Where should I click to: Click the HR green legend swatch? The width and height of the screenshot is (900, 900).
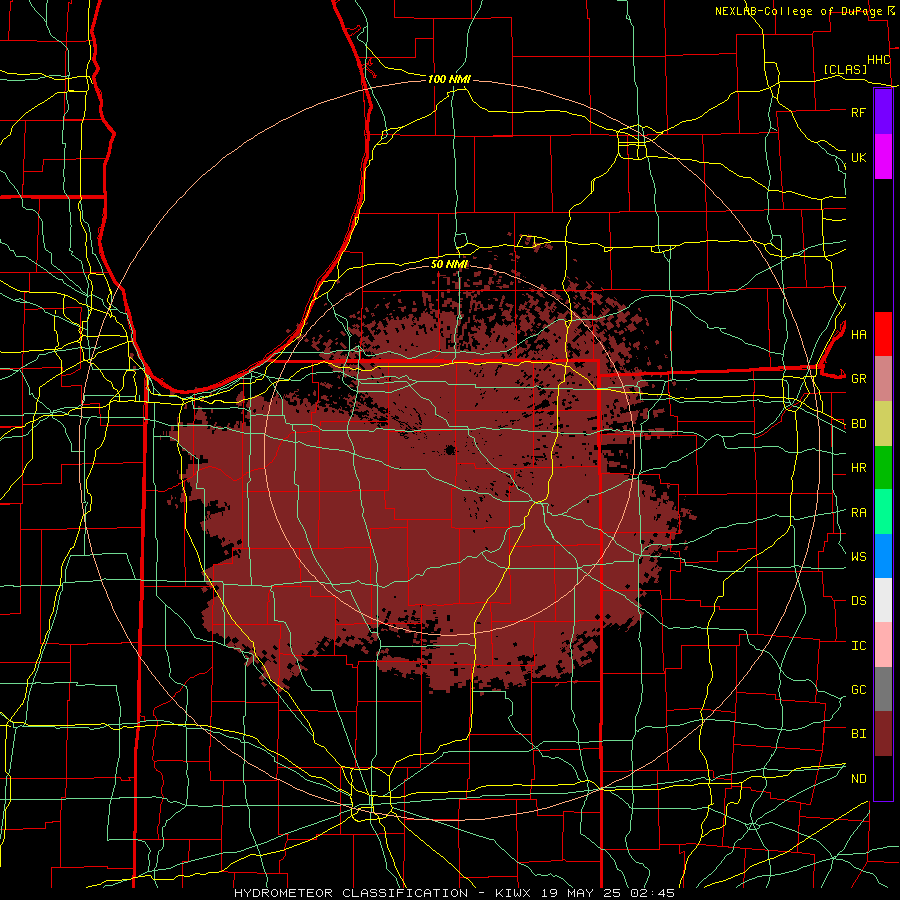pyautogui.click(x=883, y=468)
